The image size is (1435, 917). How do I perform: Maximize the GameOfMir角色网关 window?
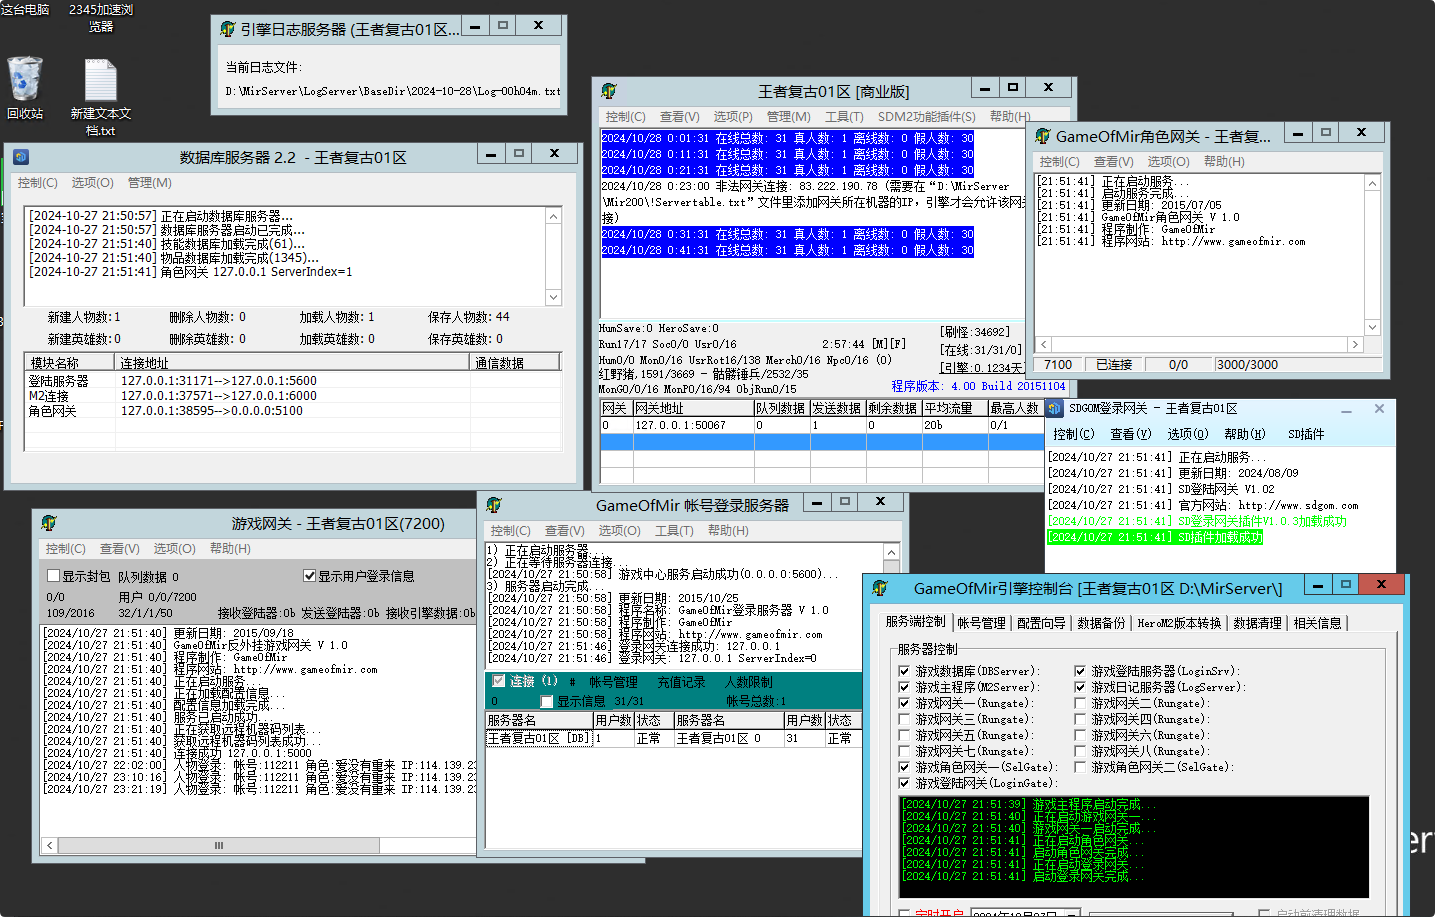[1326, 132]
